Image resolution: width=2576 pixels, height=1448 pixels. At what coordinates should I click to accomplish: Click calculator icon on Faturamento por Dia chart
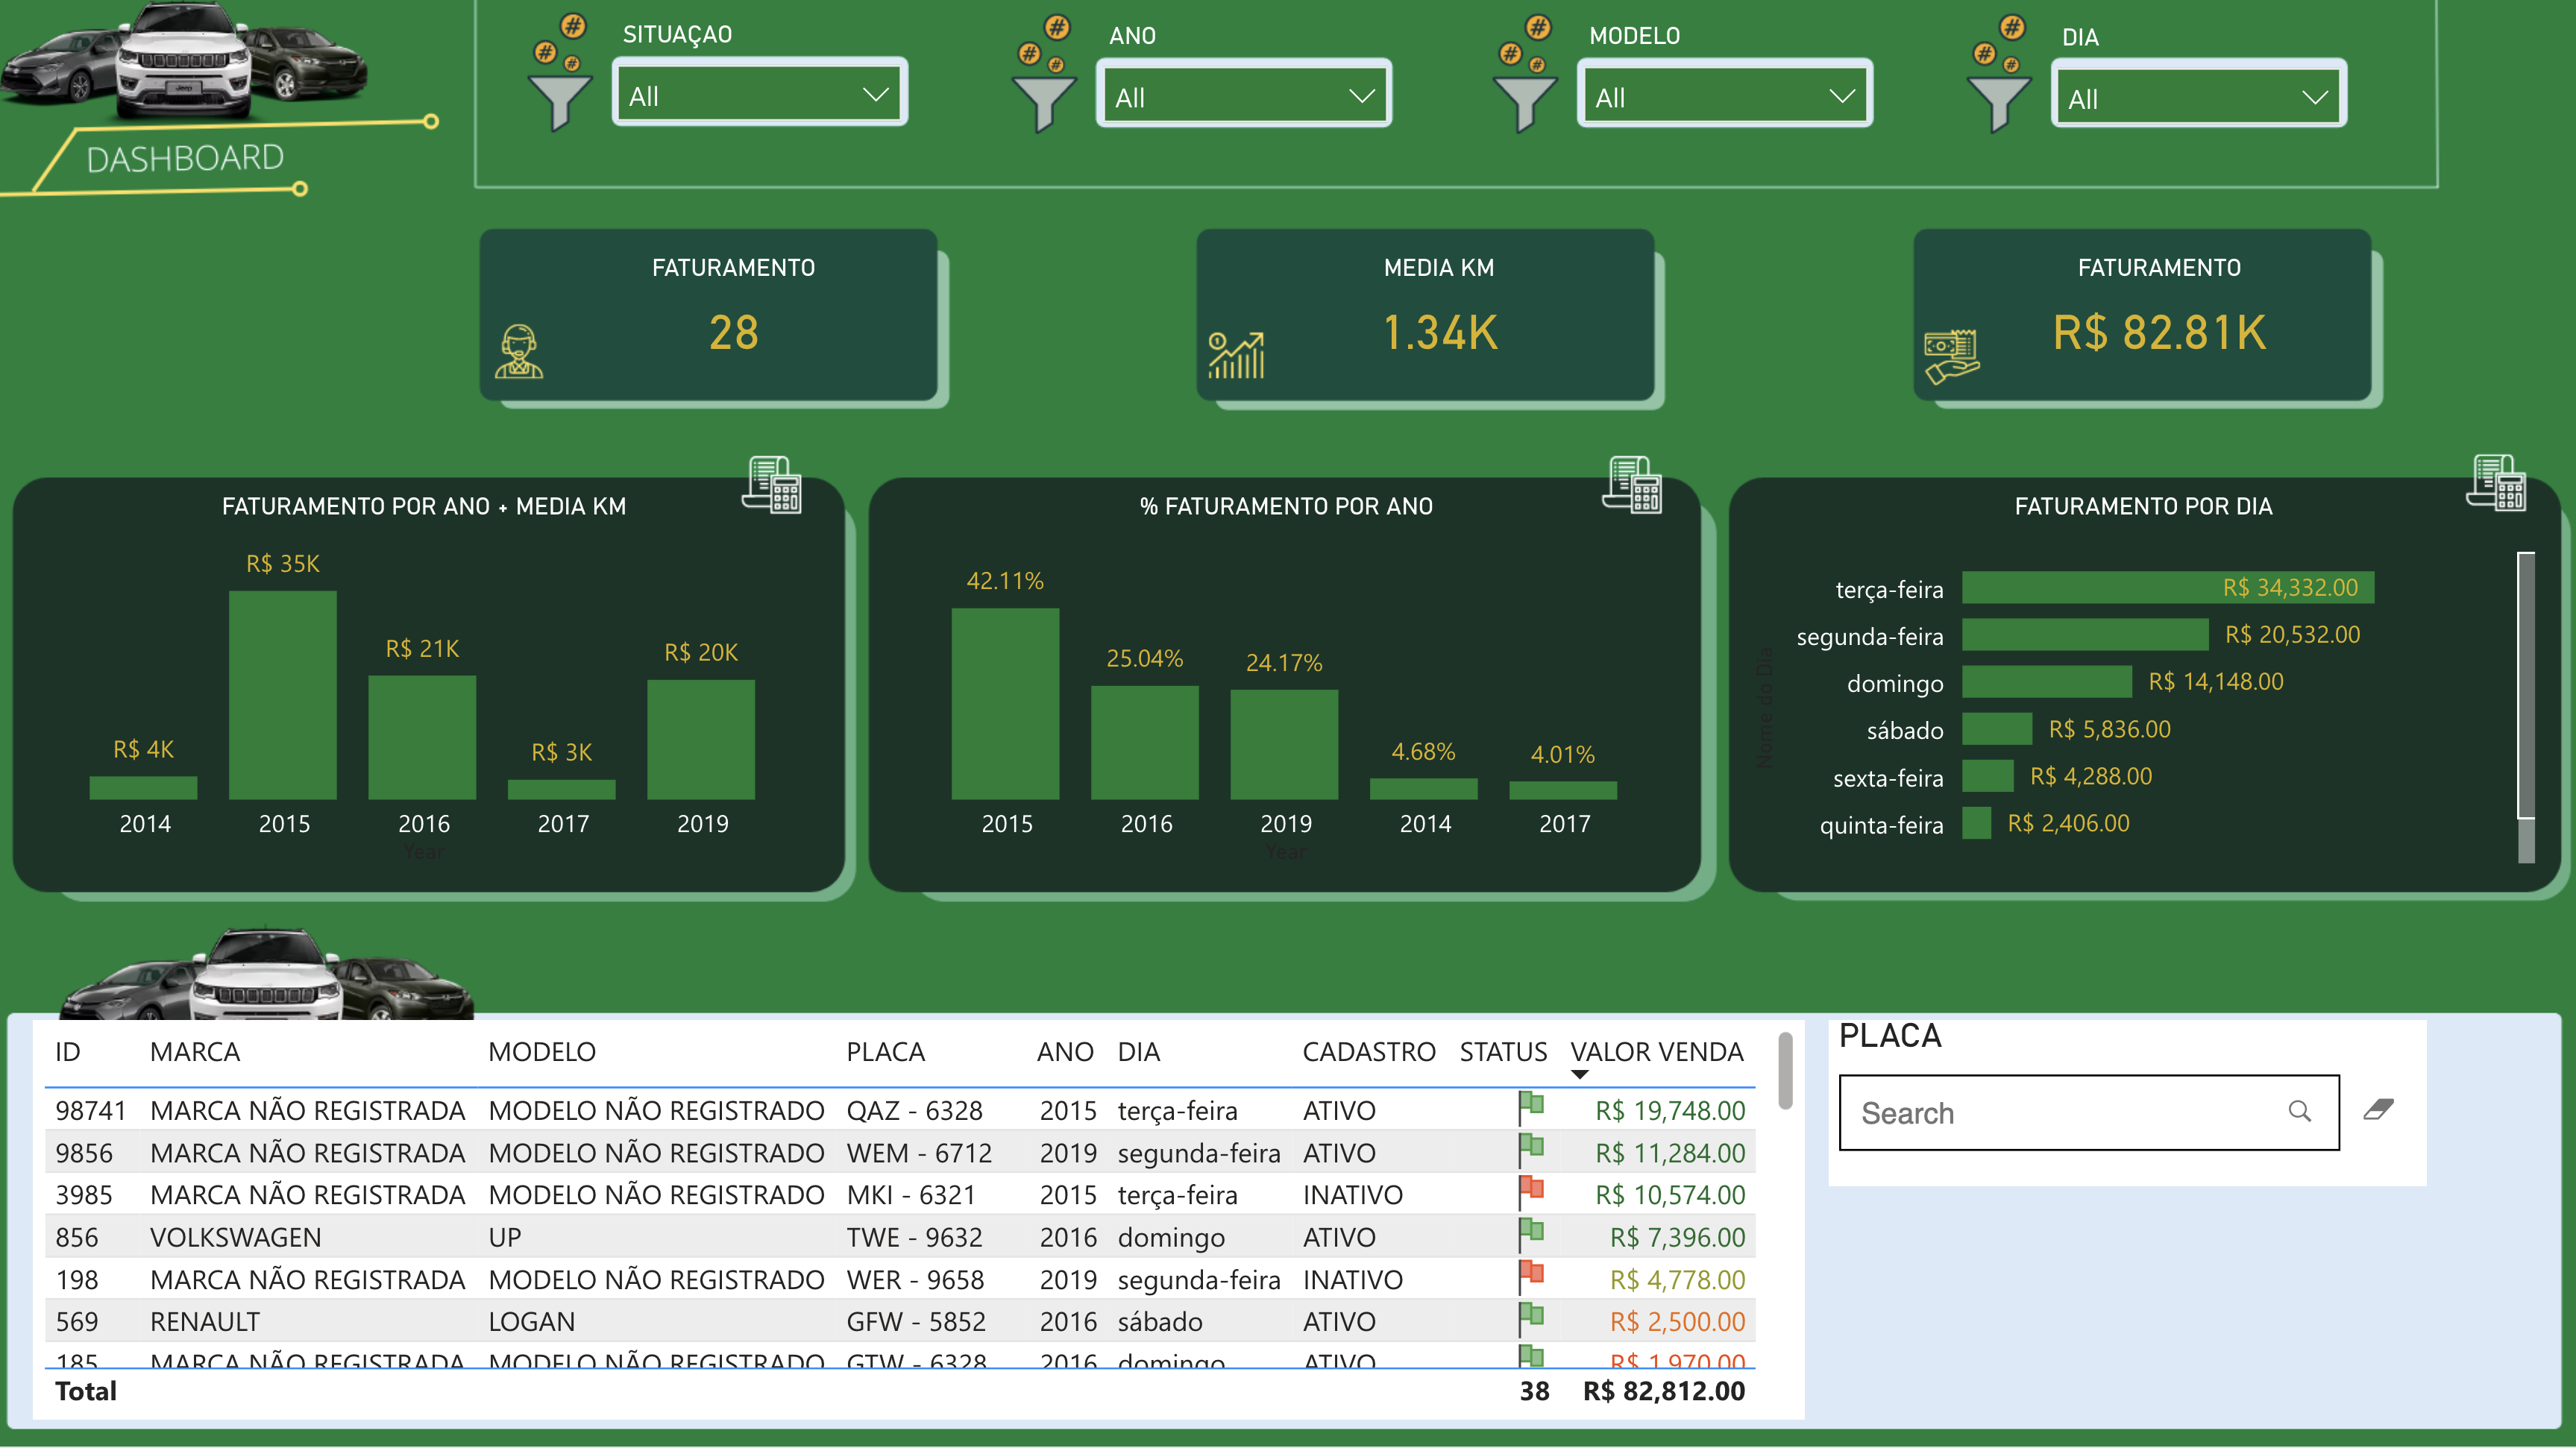pyautogui.click(x=2497, y=483)
